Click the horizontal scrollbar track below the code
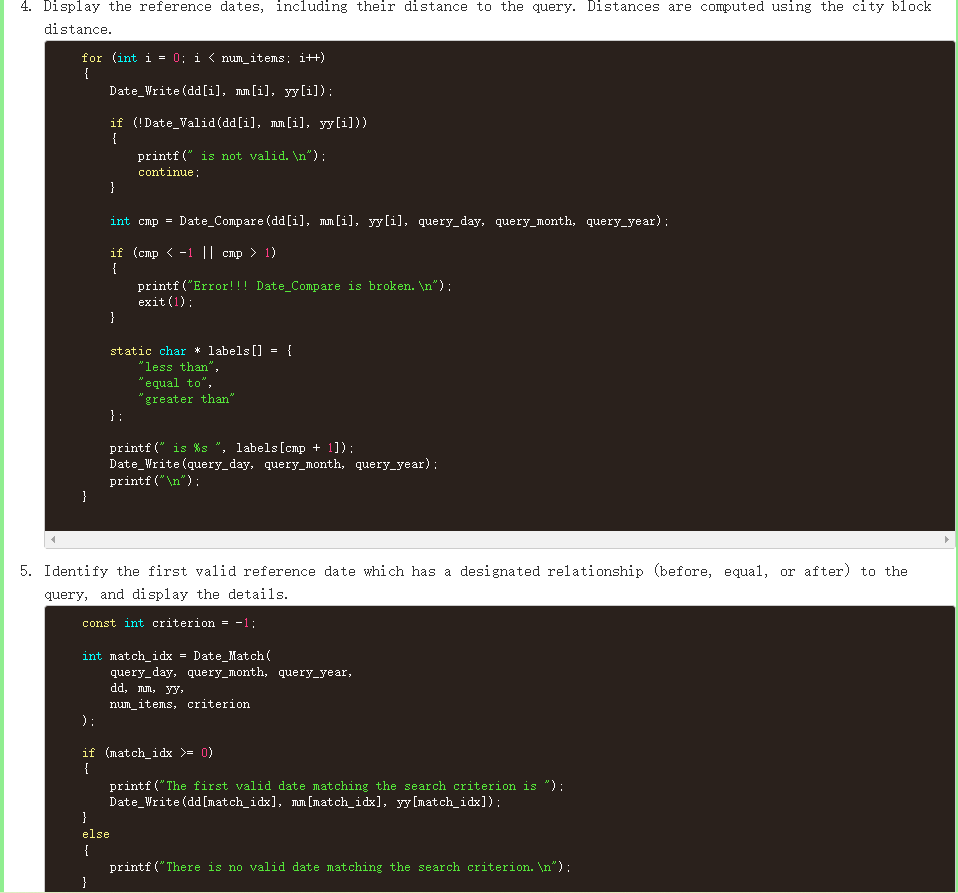Screen dimensions: 958x893 [500, 539]
